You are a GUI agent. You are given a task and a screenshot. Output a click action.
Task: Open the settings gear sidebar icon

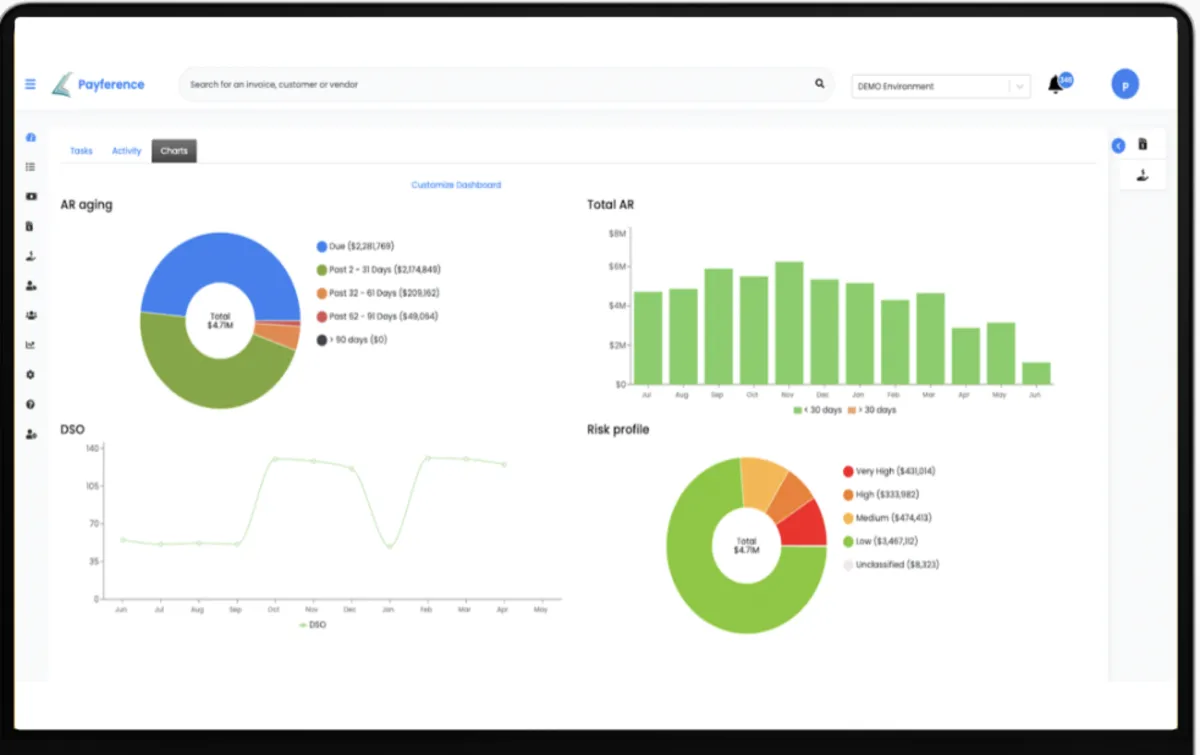tap(31, 375)
